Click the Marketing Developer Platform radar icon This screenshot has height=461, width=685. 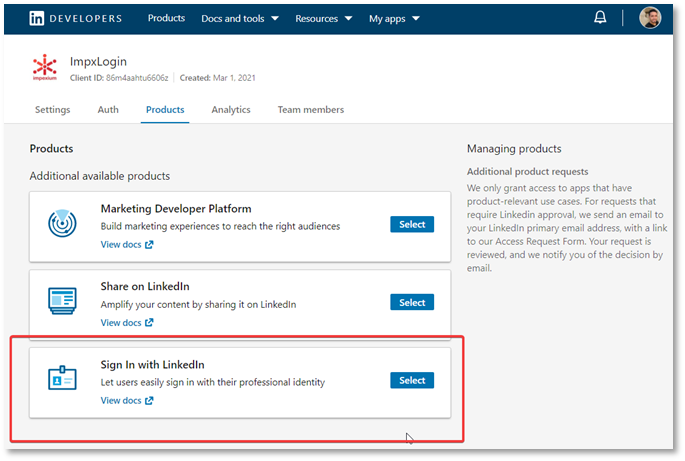62,223
